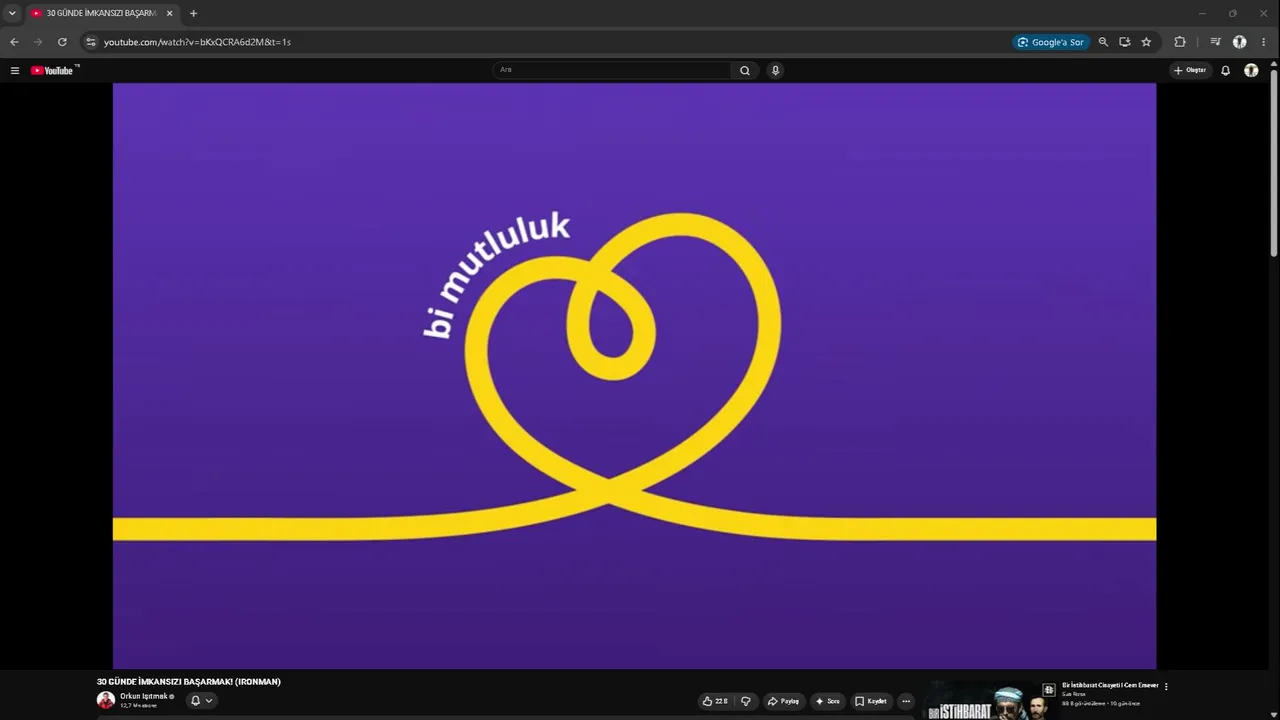Open the YouTube guide hamburger menu

[x=15, y=70]
